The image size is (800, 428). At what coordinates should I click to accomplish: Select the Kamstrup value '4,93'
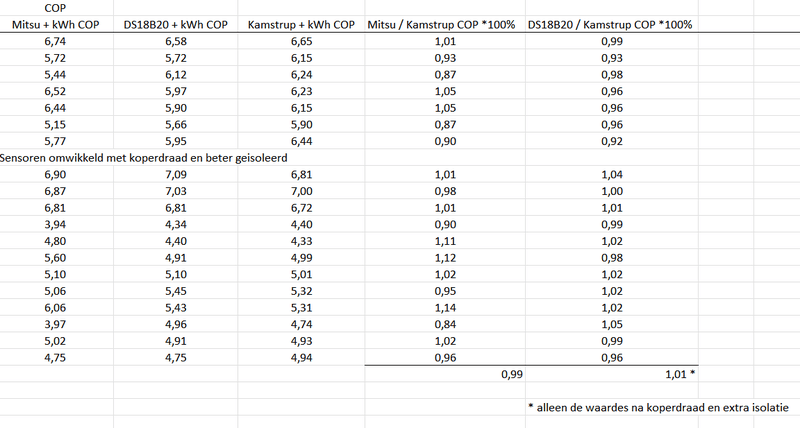pyautogui.click(x=302, y=341)
